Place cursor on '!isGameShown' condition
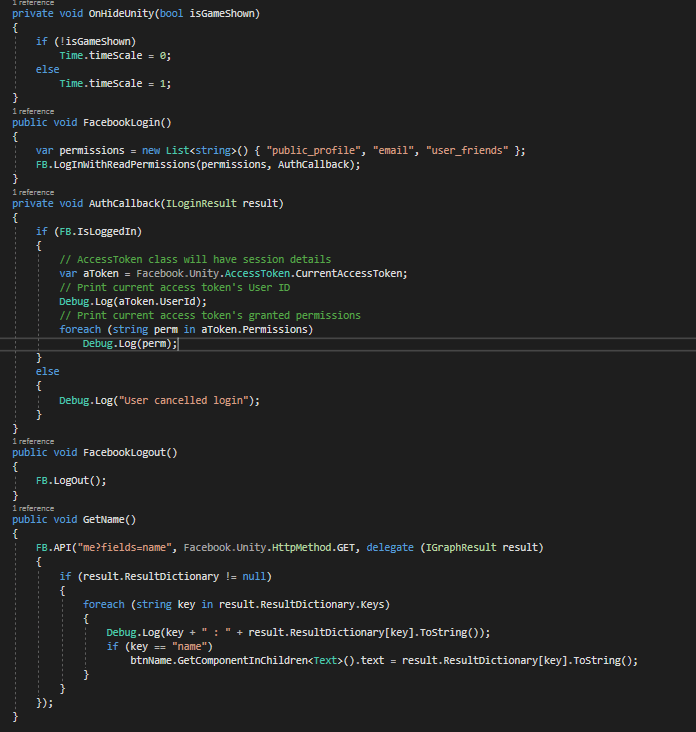Screen dimensions: 696x732 (x=95, y=42)
